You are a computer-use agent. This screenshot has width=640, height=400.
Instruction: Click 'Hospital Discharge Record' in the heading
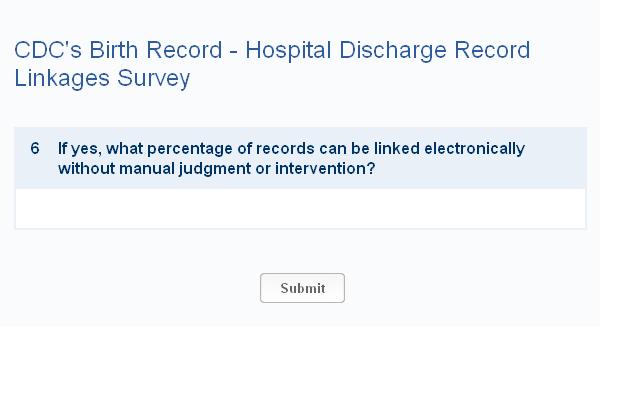click(387, 50)
